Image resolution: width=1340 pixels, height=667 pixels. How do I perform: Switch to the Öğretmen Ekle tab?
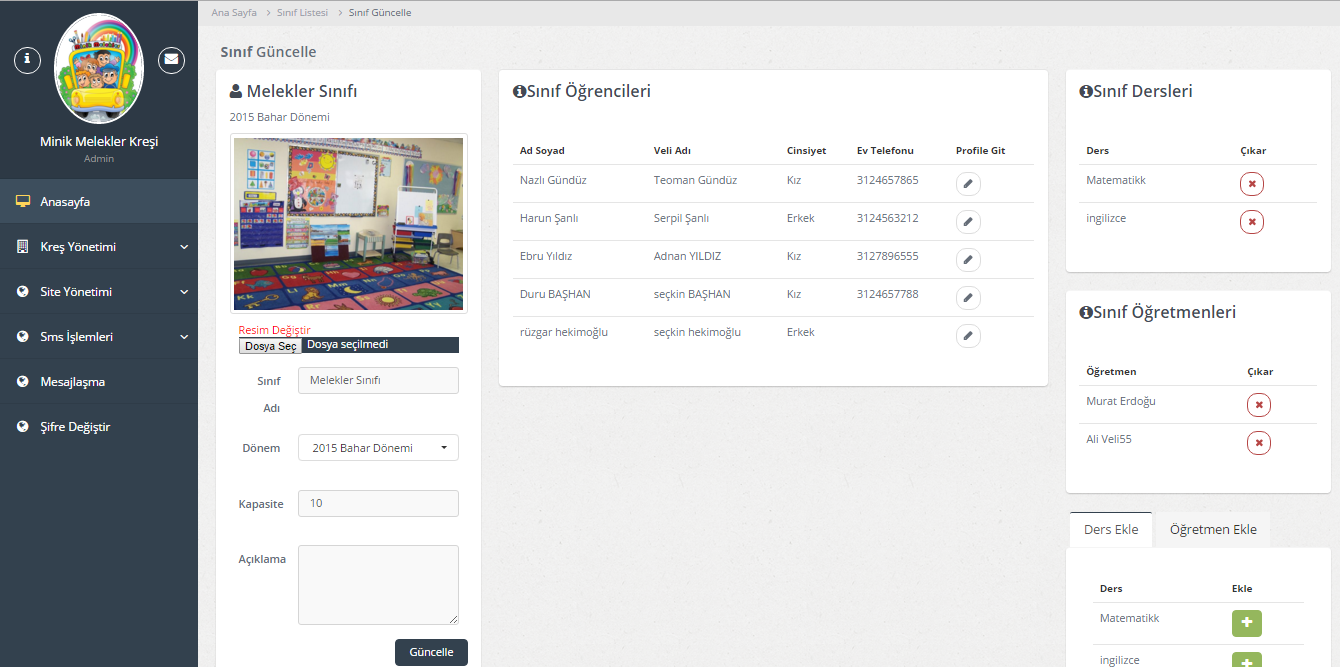click(x=1213, y=530)
